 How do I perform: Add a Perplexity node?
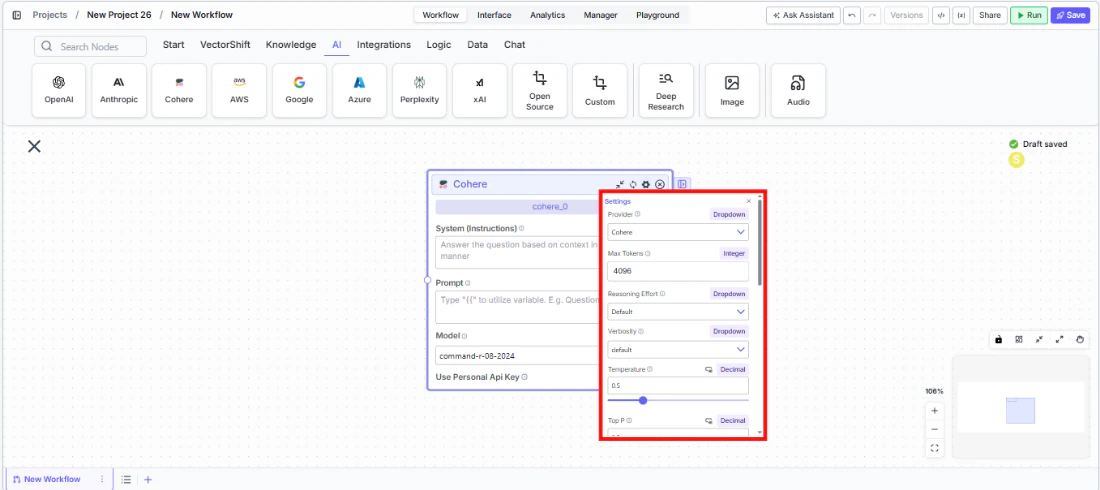420,91
